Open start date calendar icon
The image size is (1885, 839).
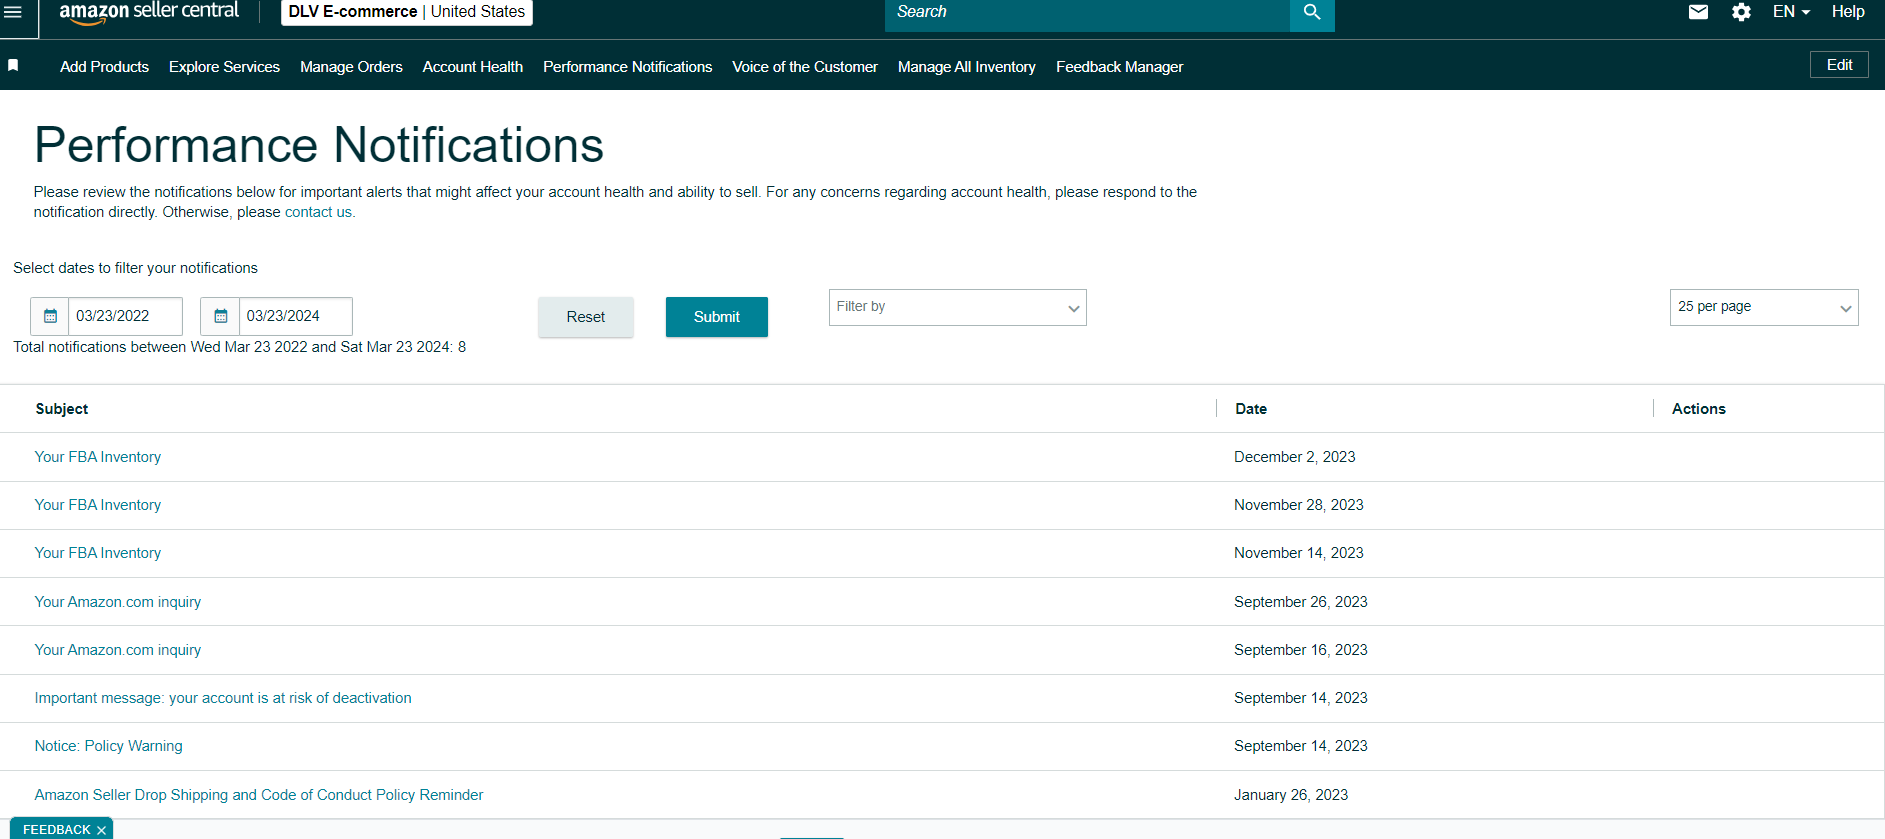coord(50,316)
